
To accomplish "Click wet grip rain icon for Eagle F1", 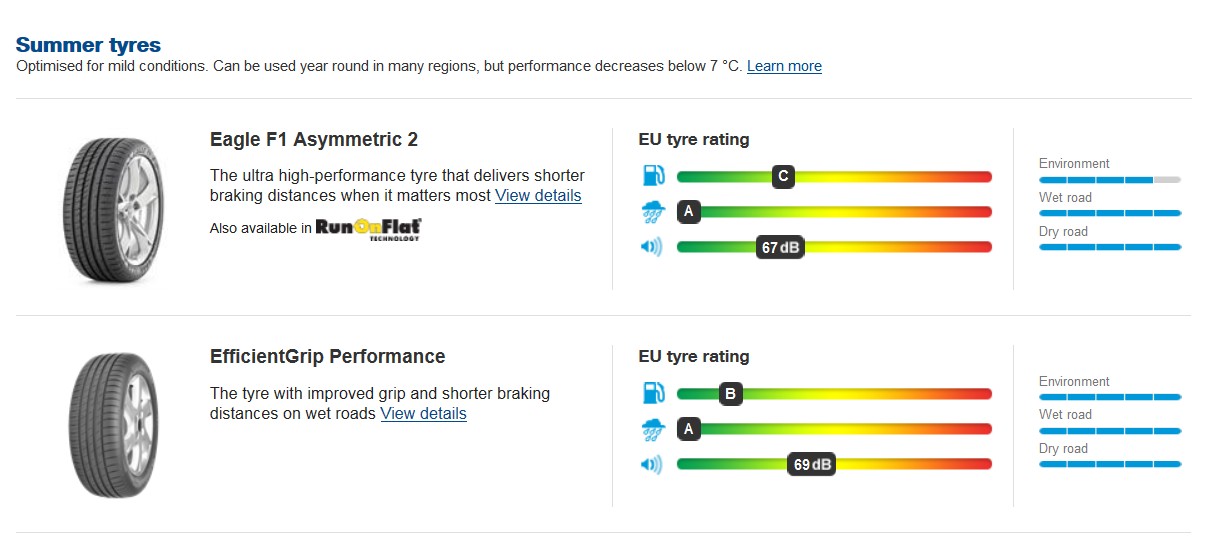I will click(x=652, y=211).
